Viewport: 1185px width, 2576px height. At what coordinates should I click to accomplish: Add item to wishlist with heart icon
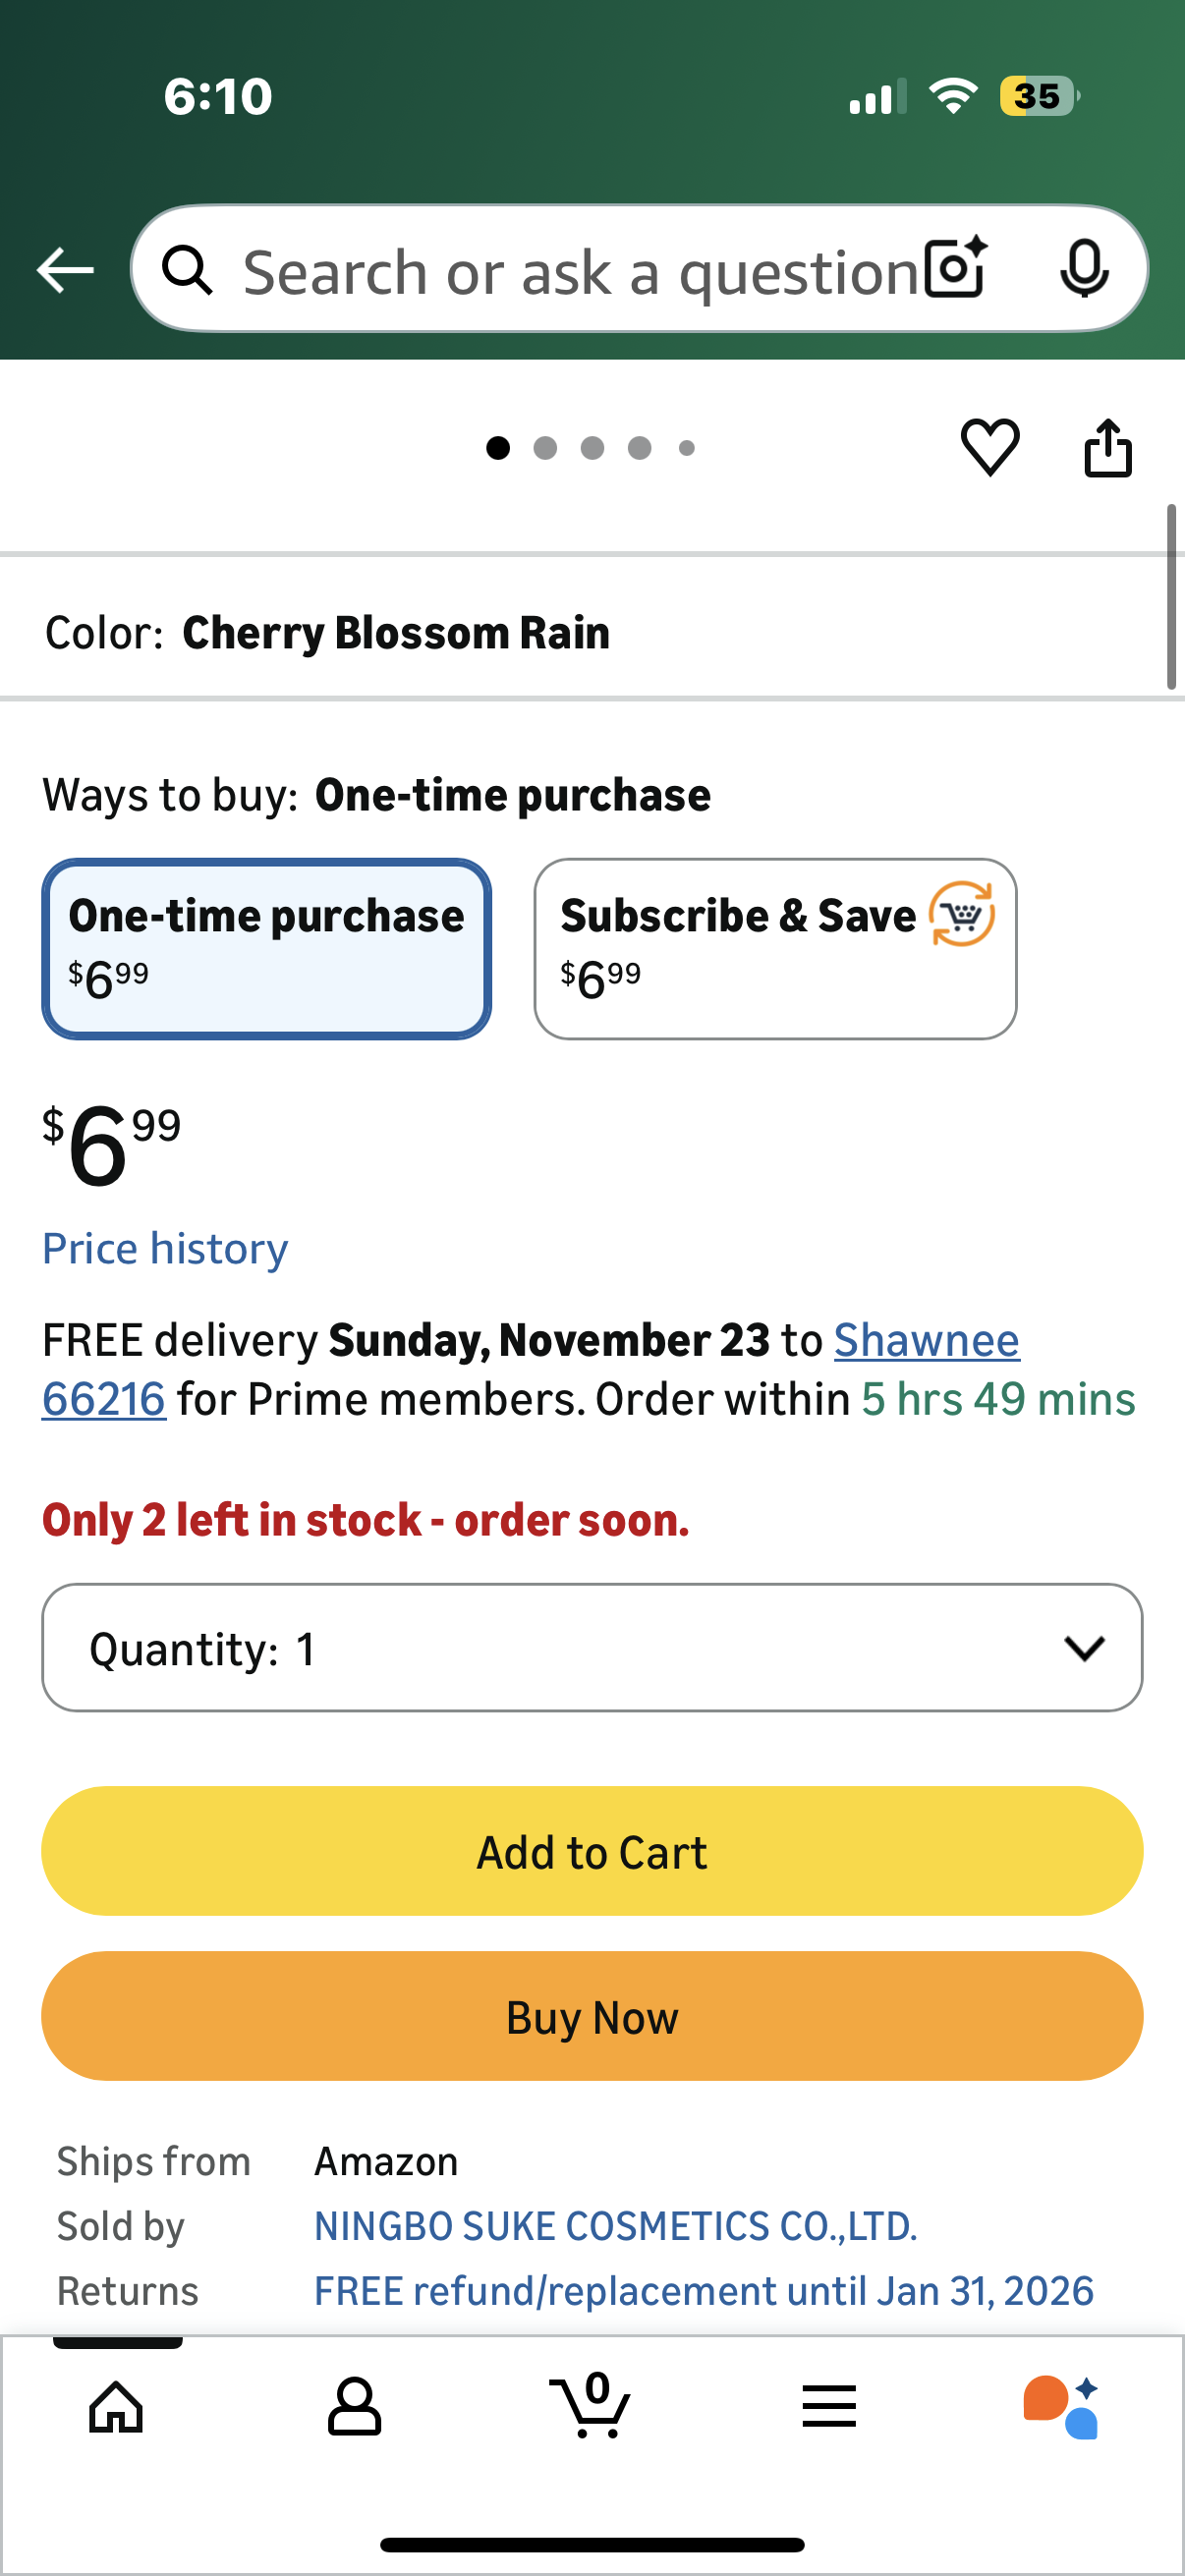click(x=990, y=447)
